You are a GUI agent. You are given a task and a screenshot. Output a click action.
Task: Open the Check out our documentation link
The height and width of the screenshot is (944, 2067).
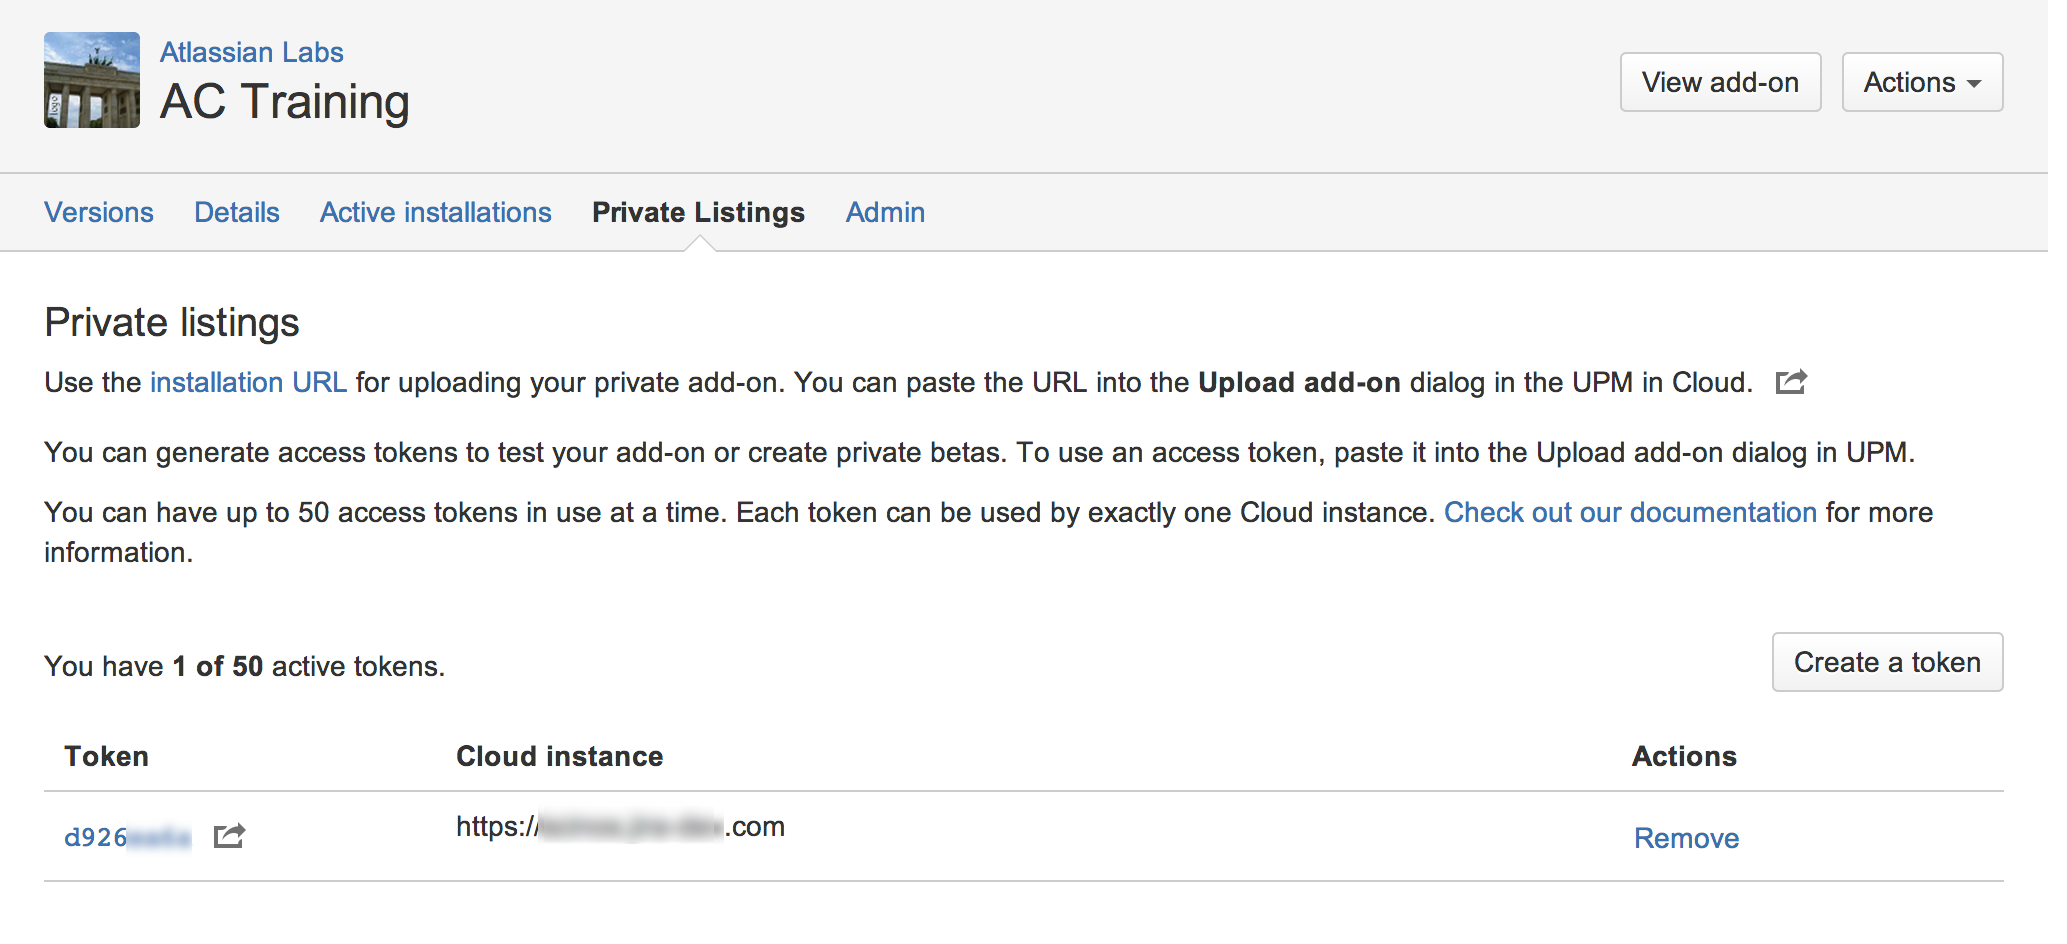(x=1630, y=512)
